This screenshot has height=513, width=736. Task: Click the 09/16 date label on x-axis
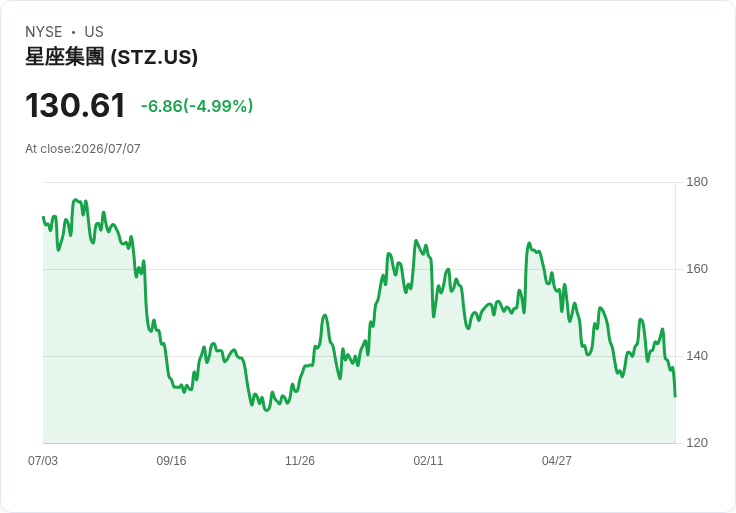coord(171,461)
